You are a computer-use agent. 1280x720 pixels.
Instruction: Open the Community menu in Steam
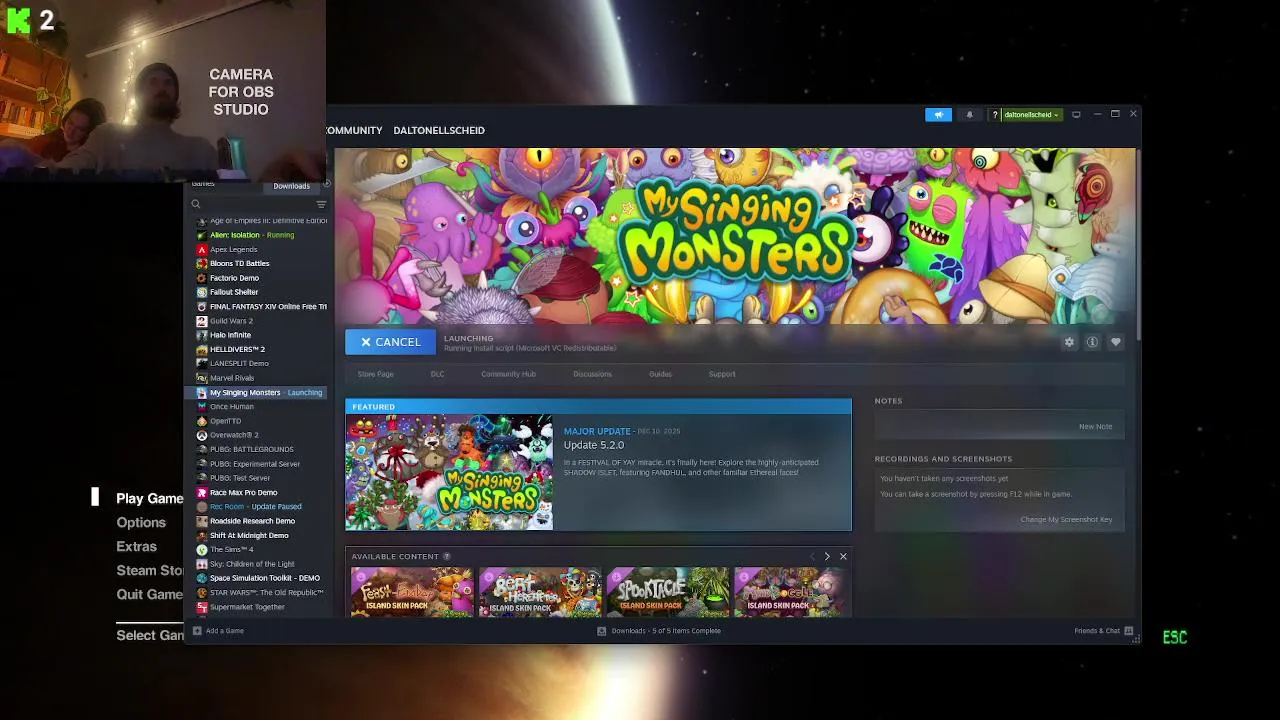click(355, 130)
